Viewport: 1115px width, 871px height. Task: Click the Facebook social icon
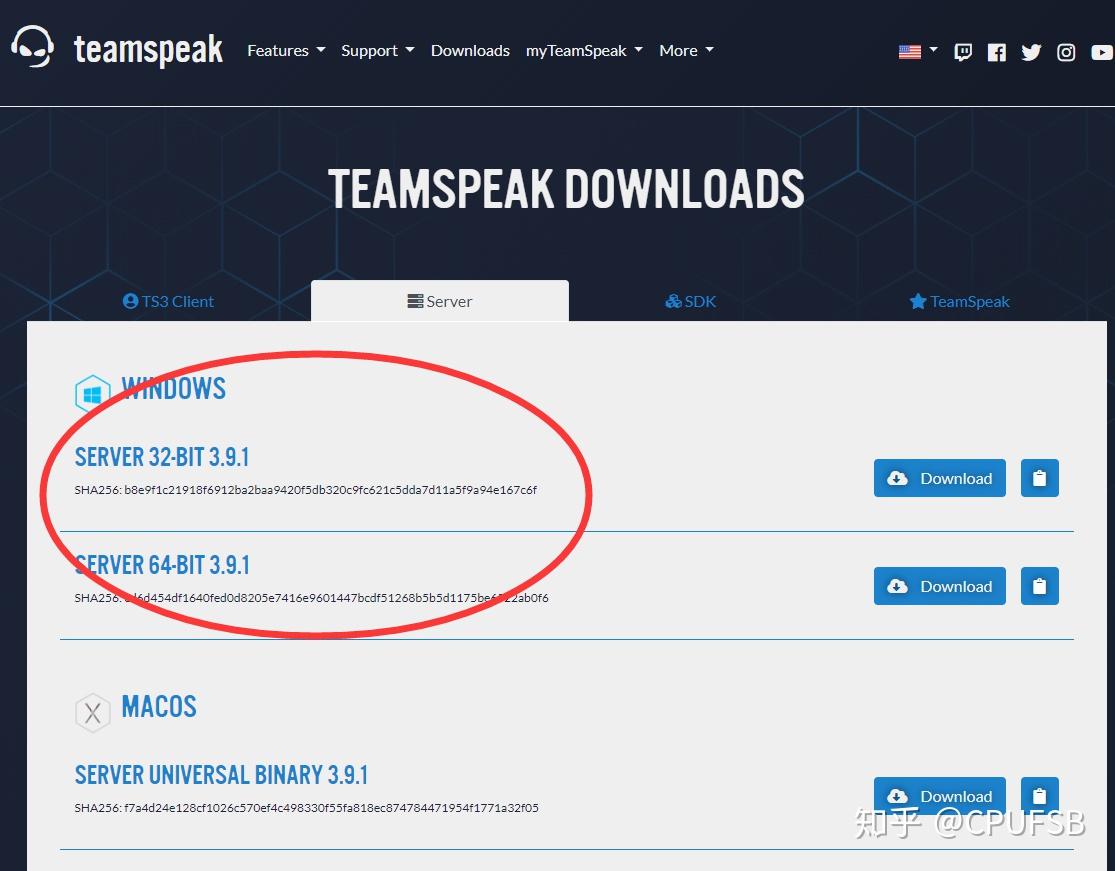tap(996, 51)
